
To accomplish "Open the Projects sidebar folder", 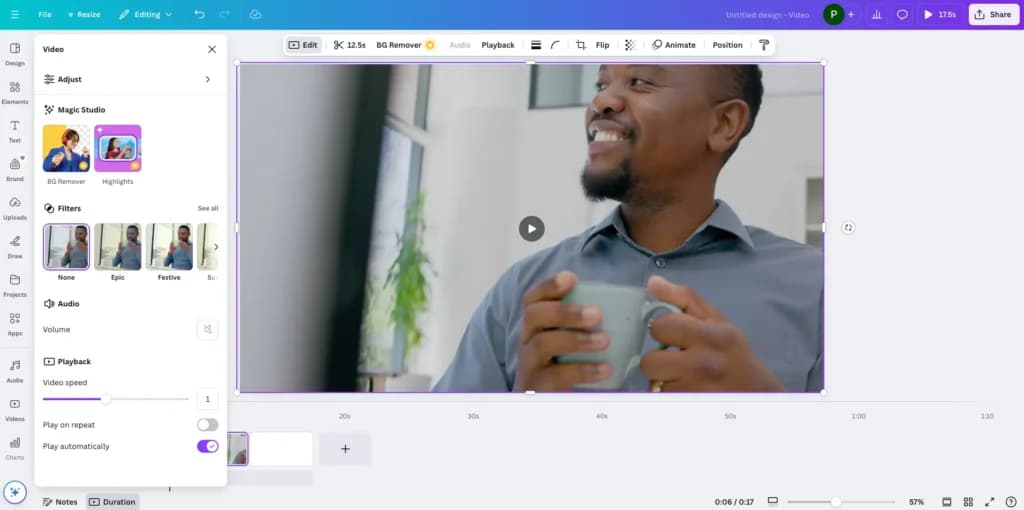I will 14,285.
